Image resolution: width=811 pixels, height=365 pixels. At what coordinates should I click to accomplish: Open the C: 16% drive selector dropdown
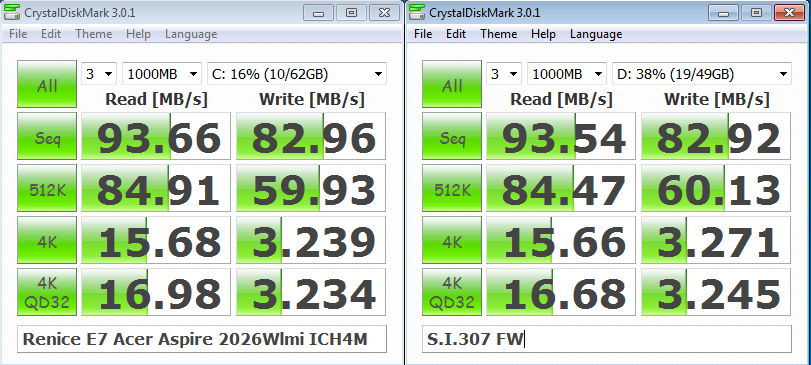coord(297,74)
